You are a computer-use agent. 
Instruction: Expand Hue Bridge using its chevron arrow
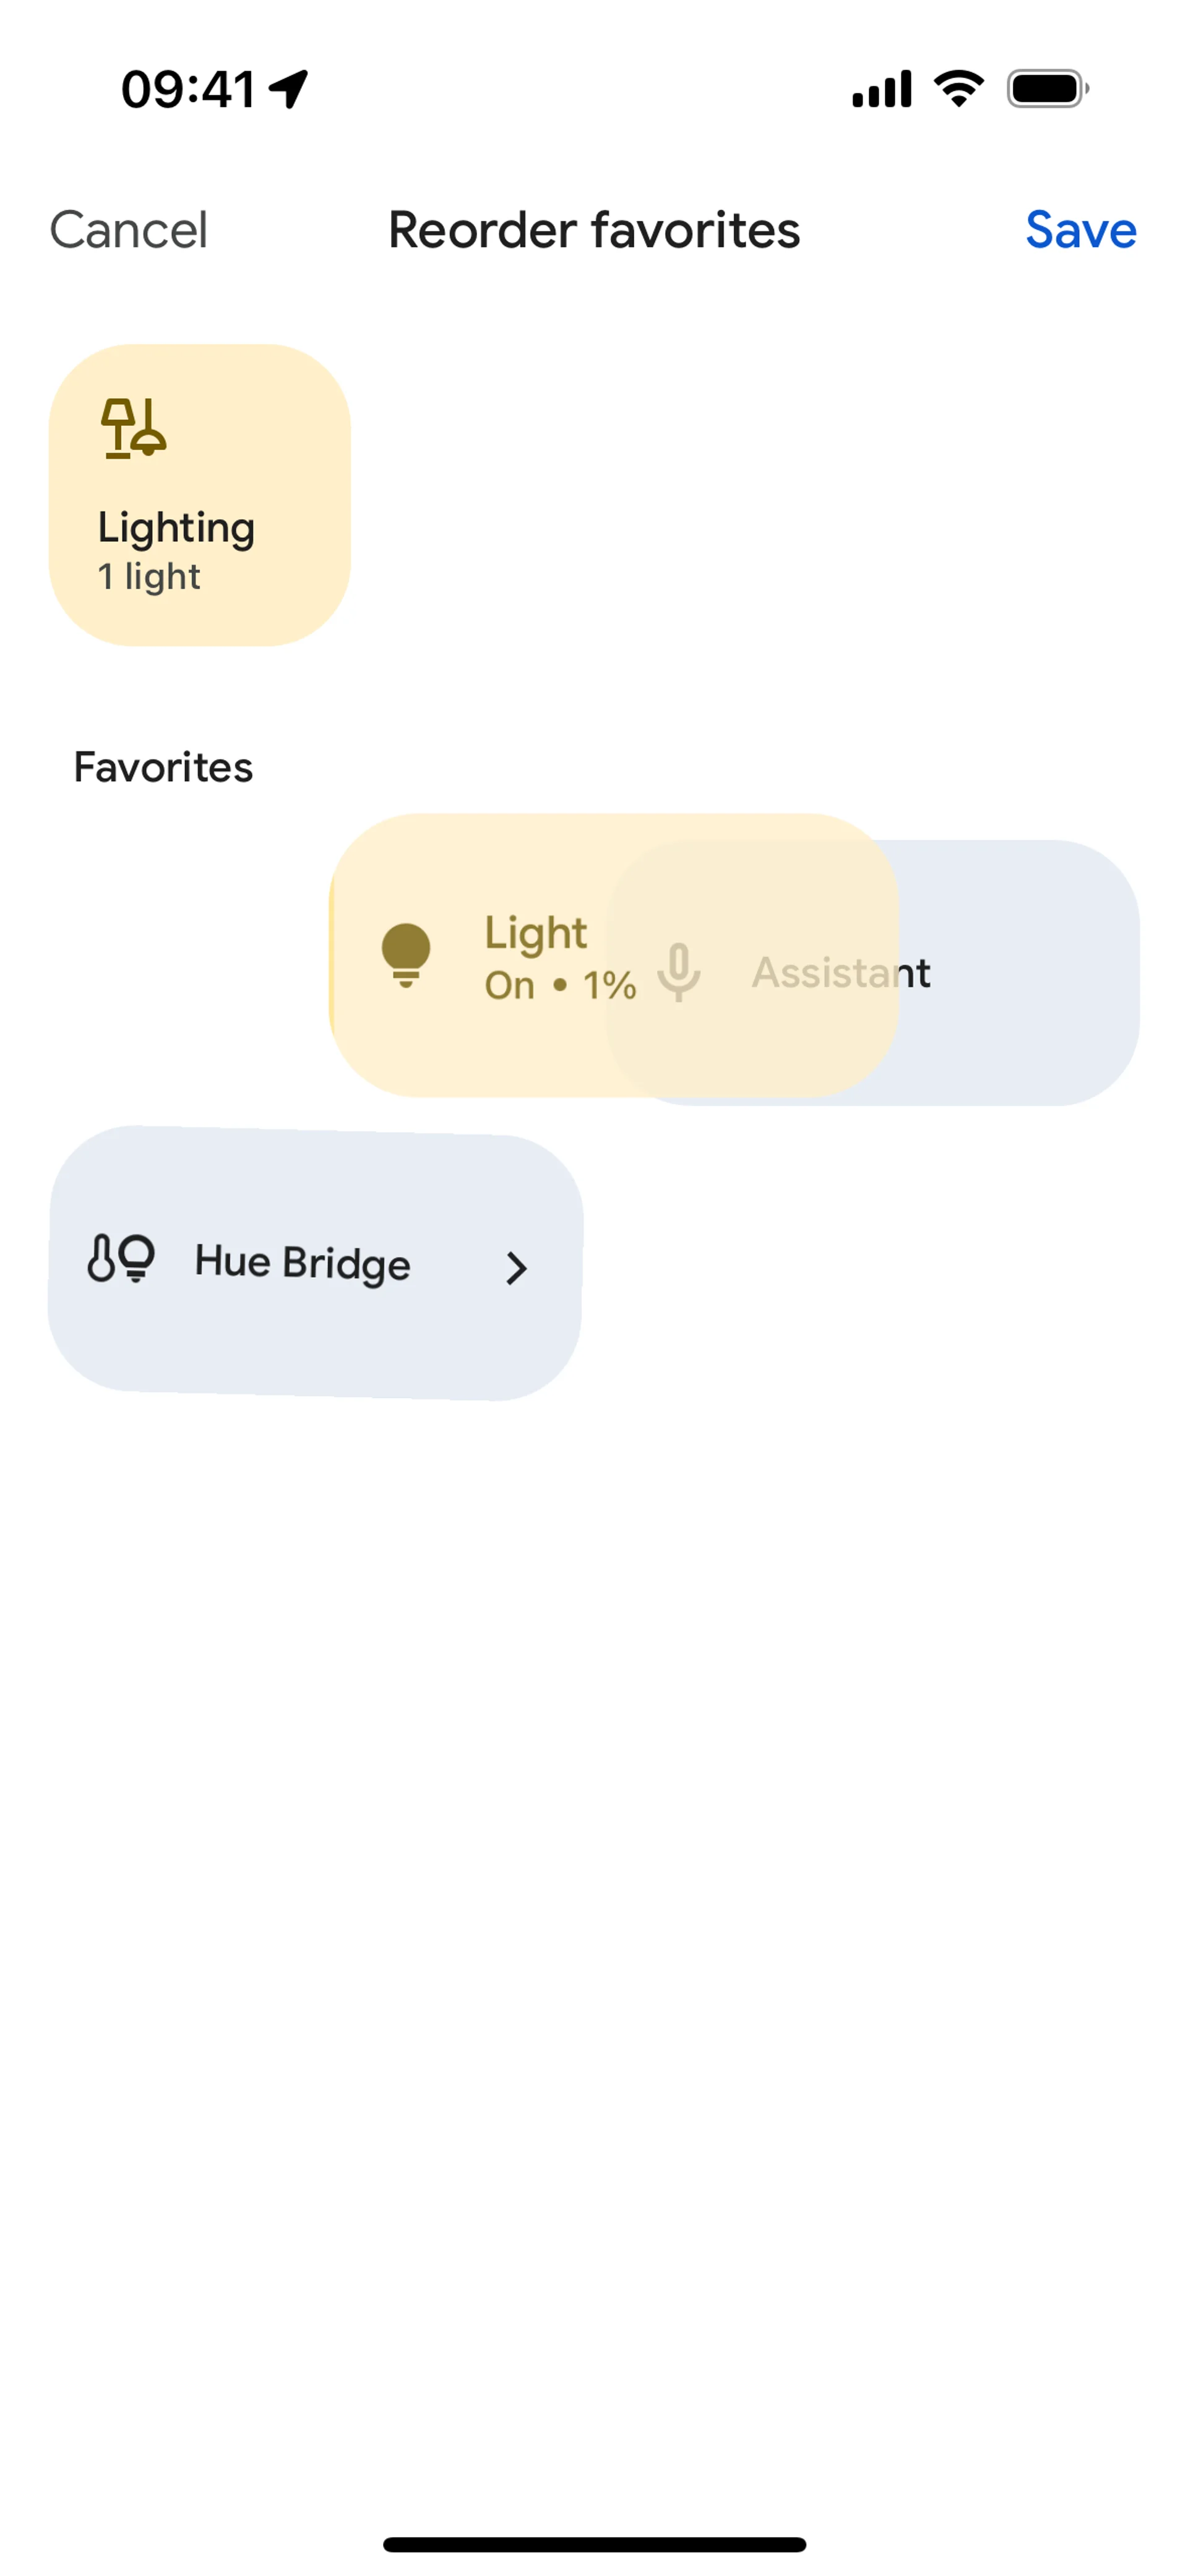pyautogui.click(x=516, y=1268)
